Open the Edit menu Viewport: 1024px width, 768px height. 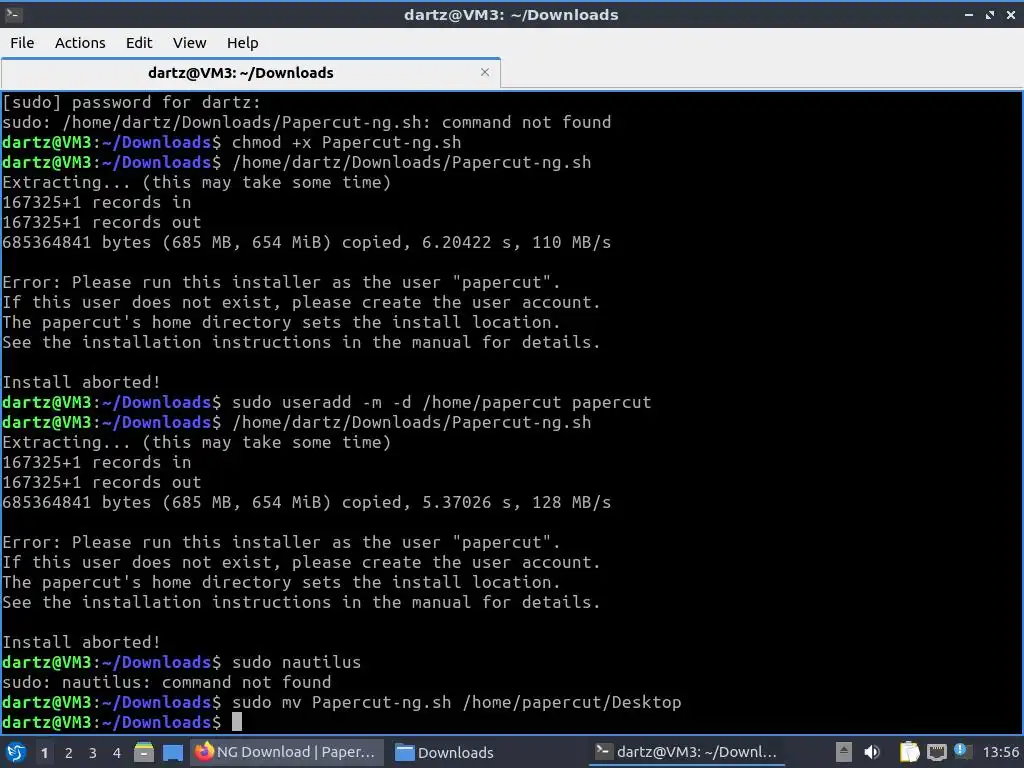point(138,43)
